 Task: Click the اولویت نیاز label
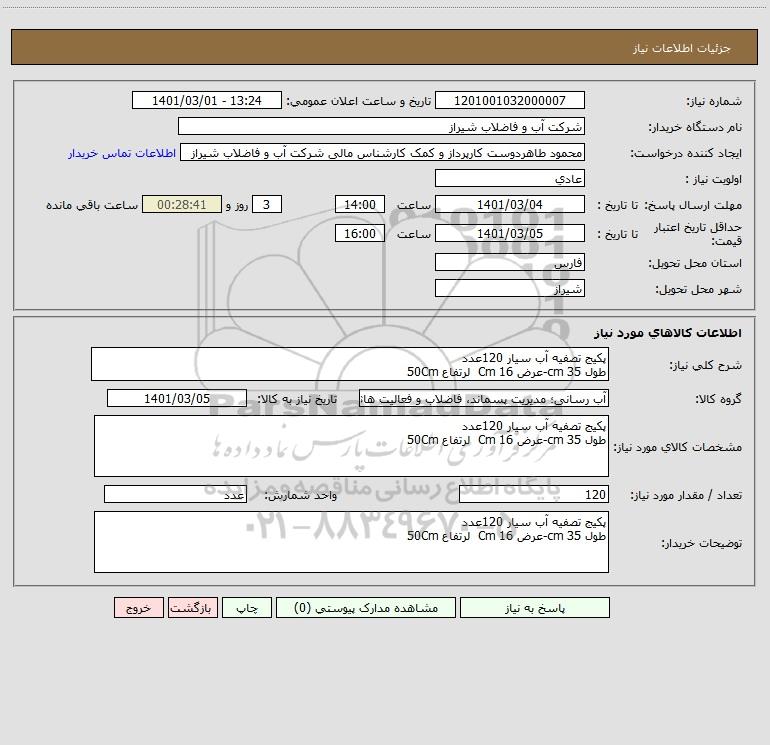coord(714,179)
